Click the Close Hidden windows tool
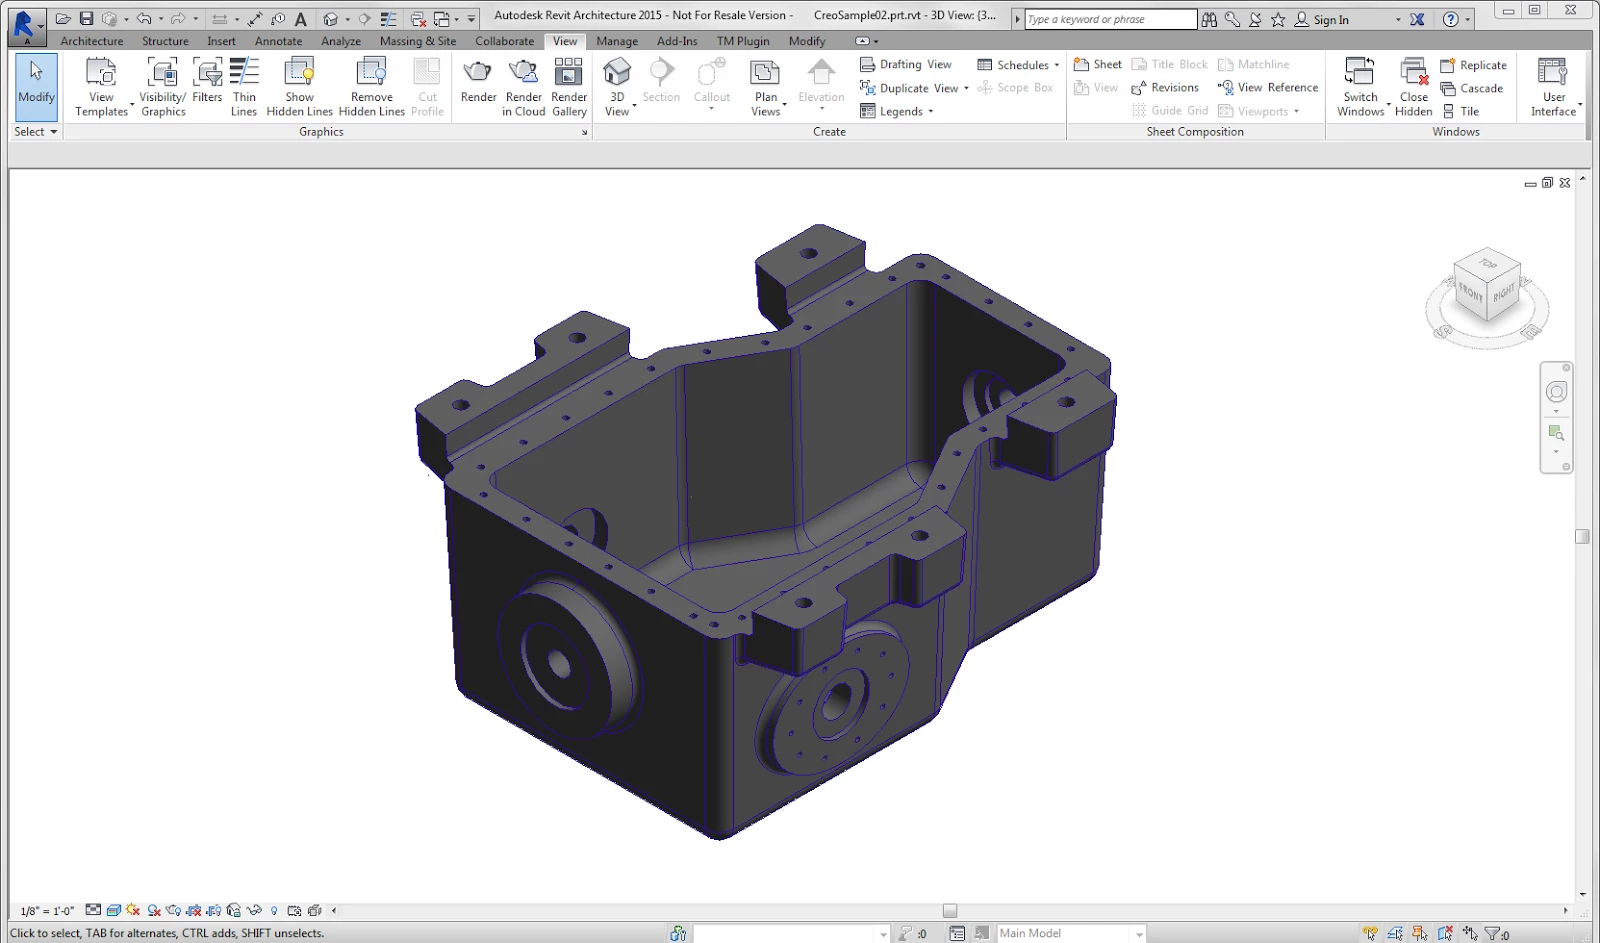The image size is (1600, 943). click(x=1413, y=87)
